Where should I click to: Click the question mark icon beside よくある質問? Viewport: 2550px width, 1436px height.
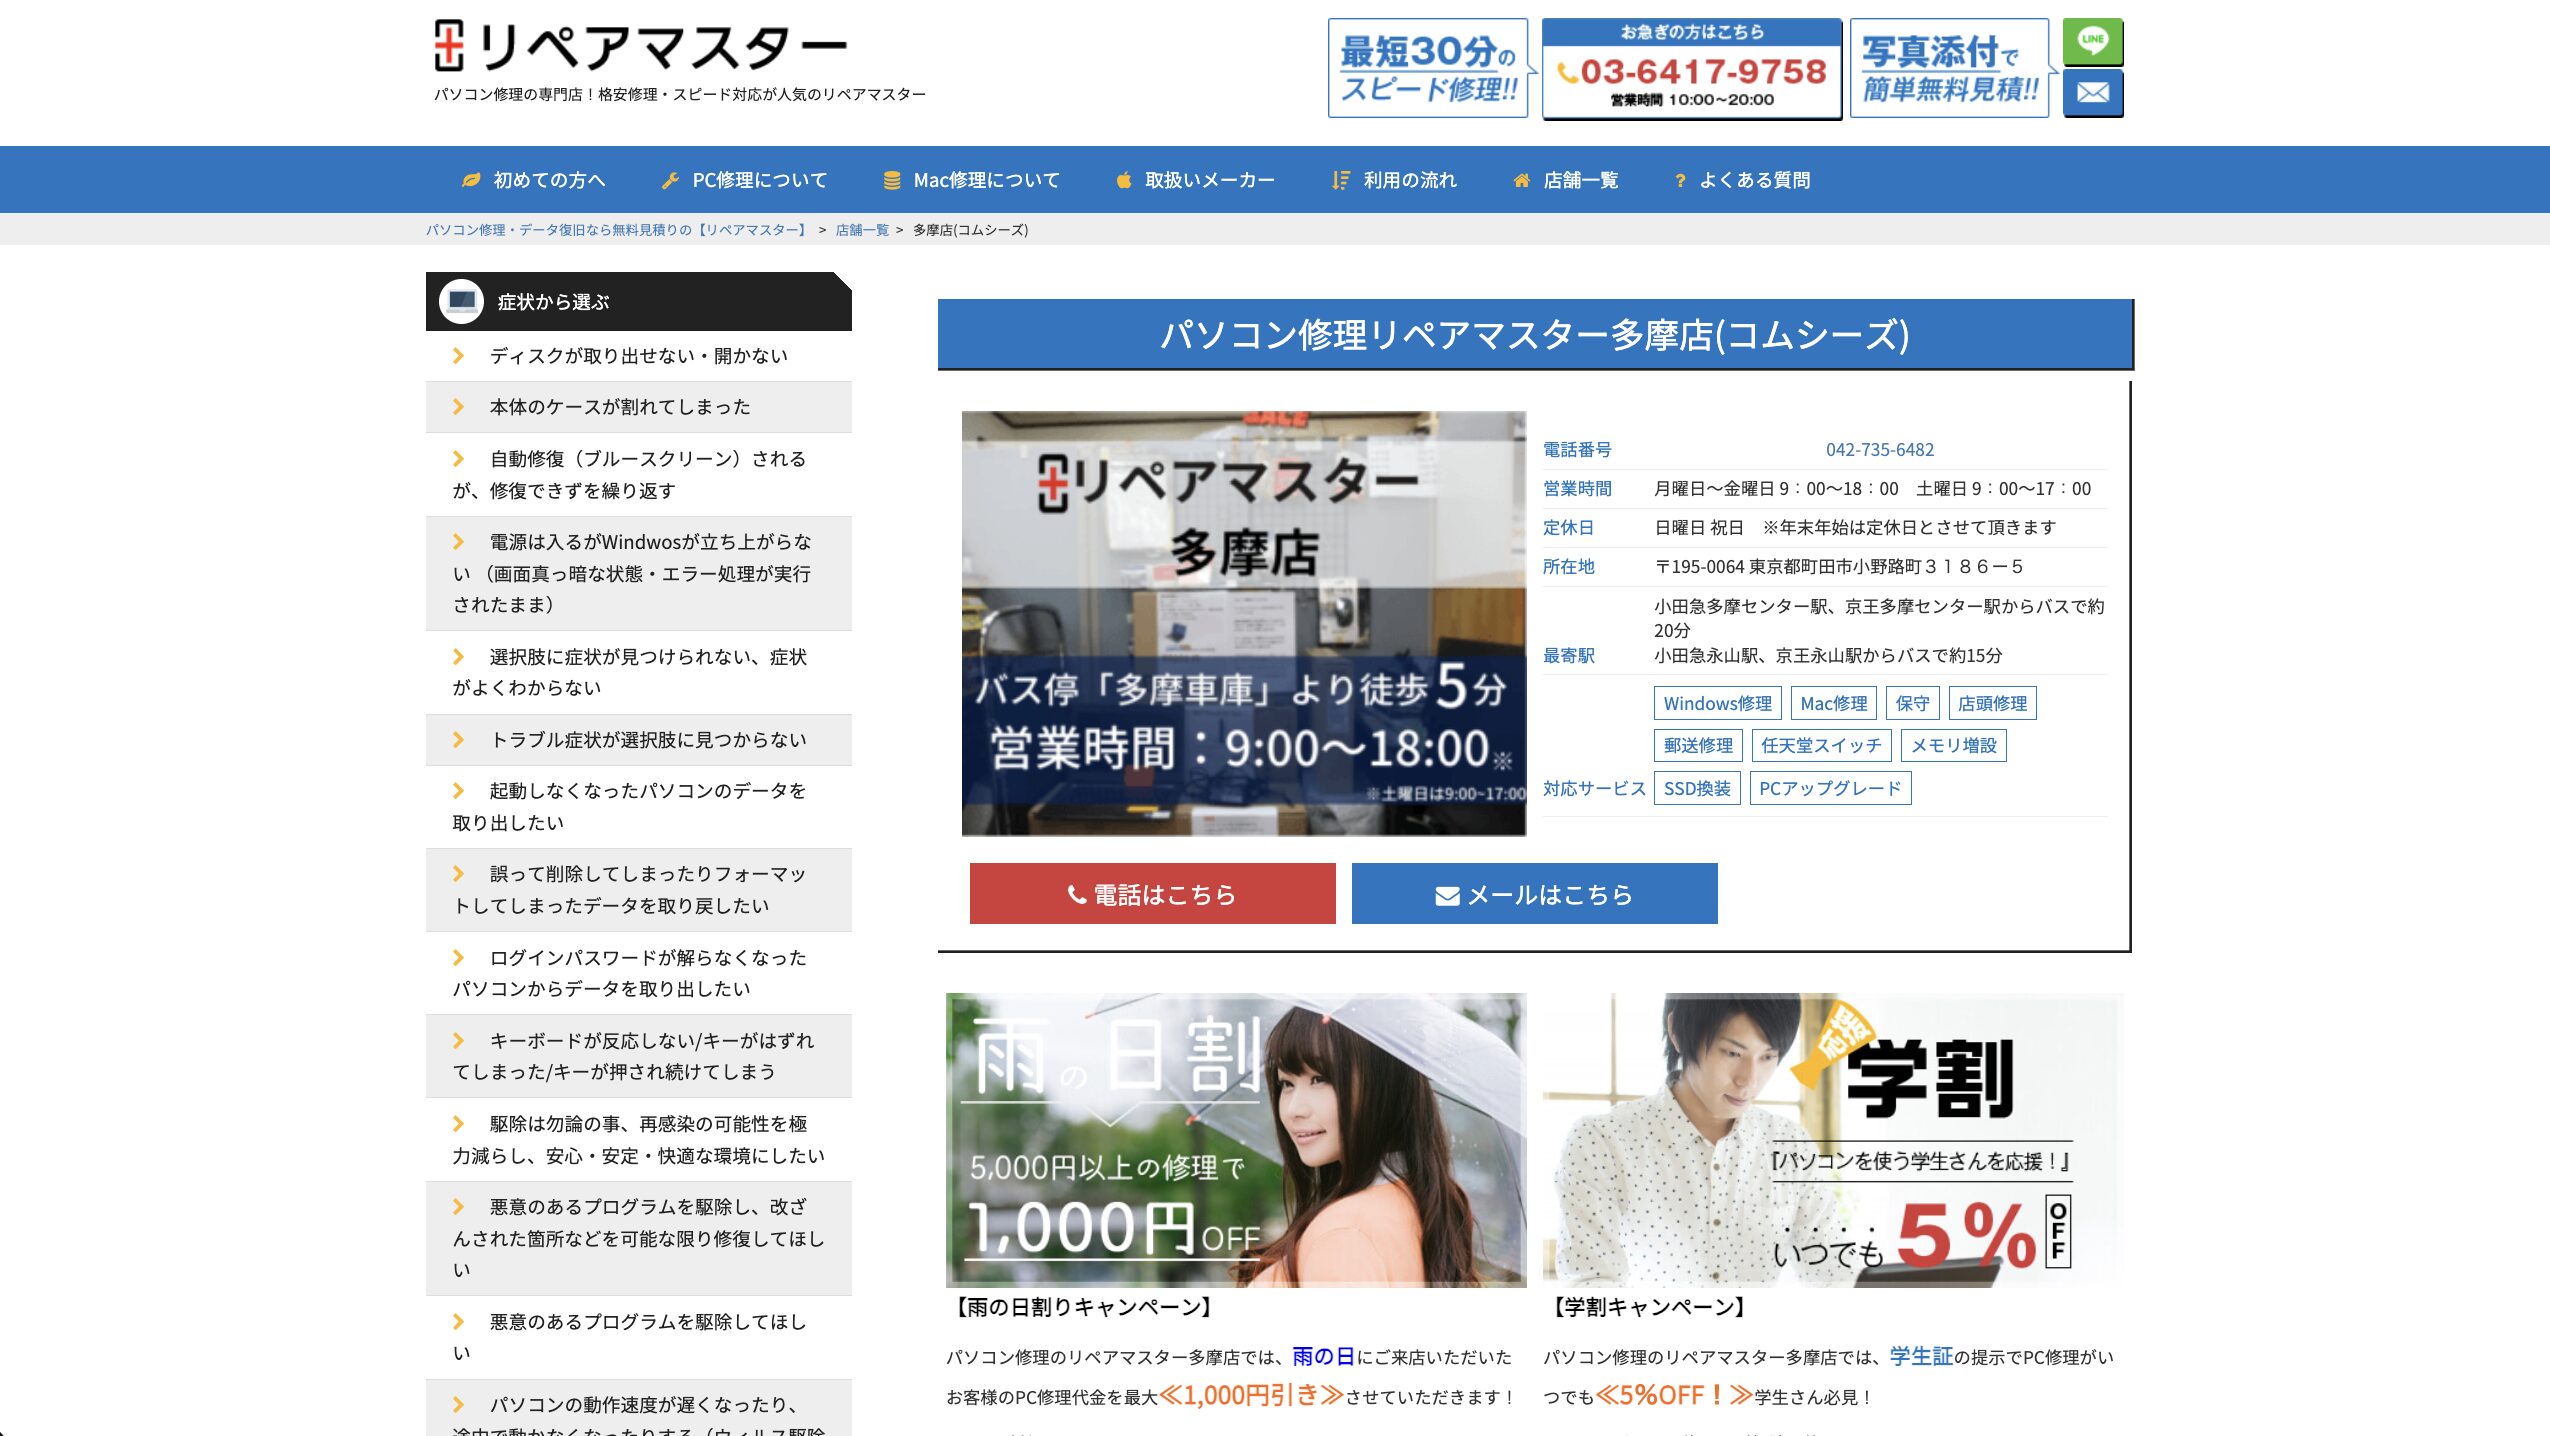click(x=1680, y=180)
